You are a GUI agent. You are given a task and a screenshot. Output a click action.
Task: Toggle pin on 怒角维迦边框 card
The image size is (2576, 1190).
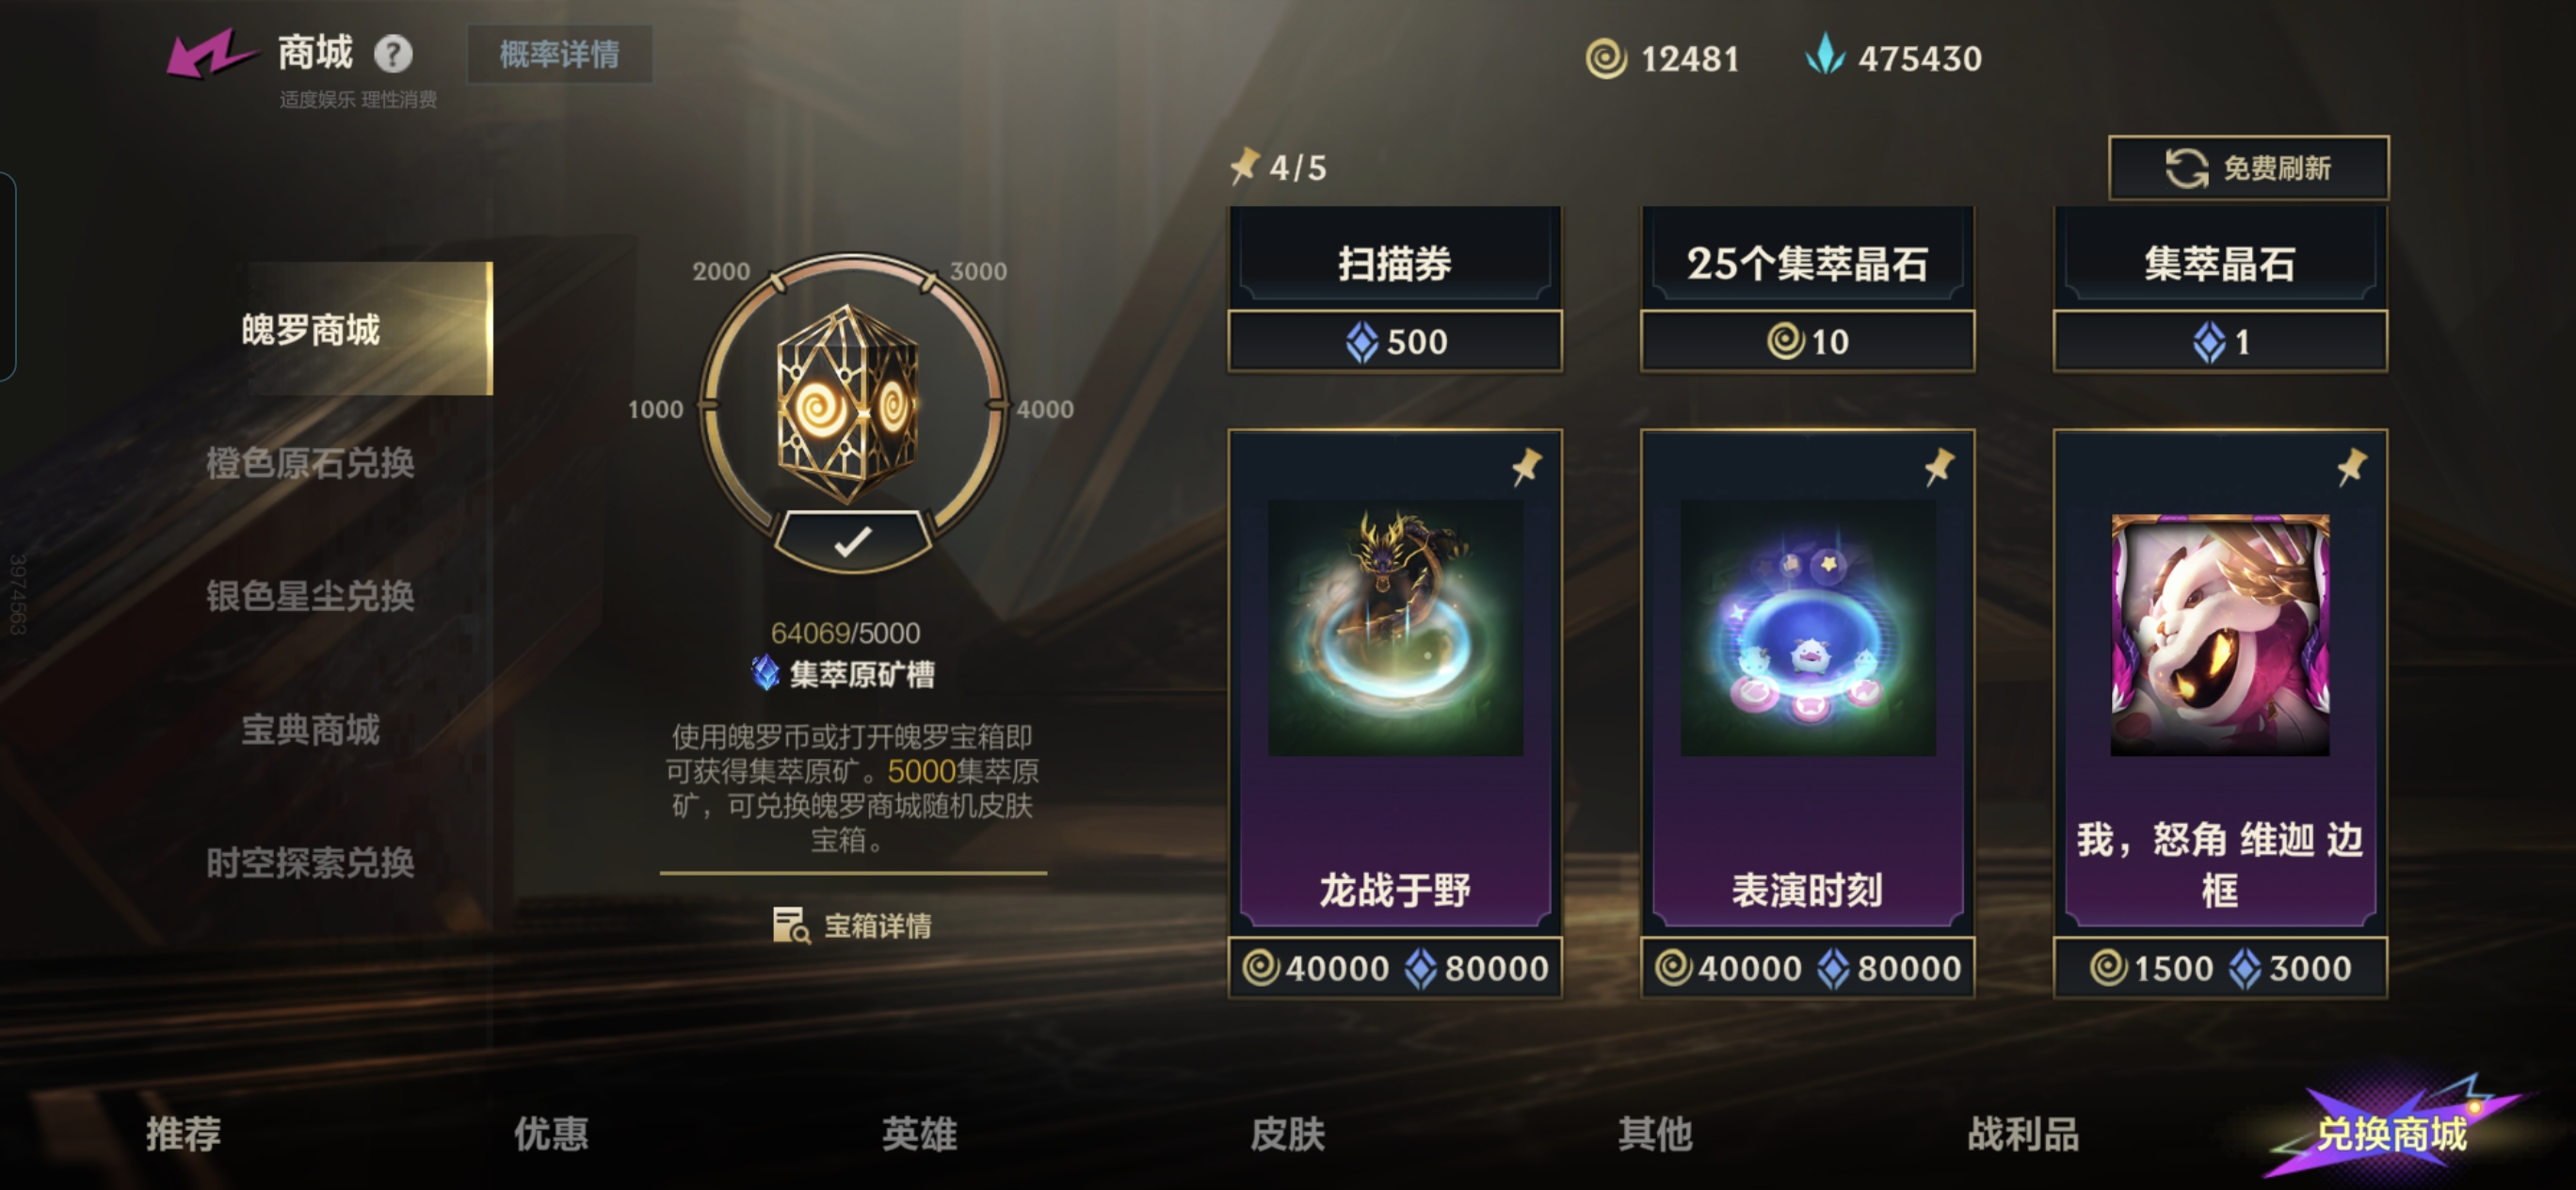[2351, 467]
